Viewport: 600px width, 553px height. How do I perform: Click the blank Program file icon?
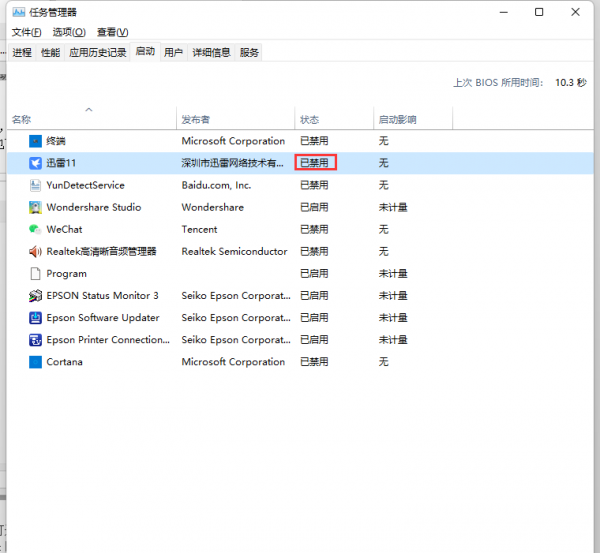click(x=35, y=274)
